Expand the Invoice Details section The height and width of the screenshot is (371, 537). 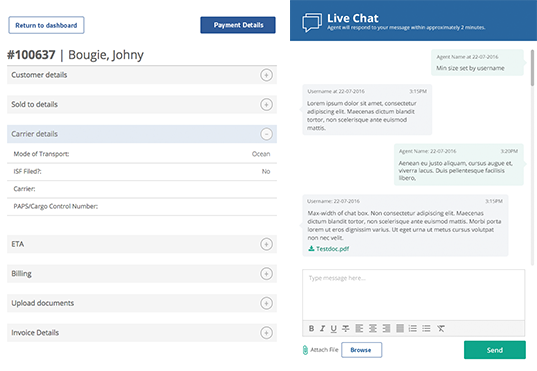point(266,333)
